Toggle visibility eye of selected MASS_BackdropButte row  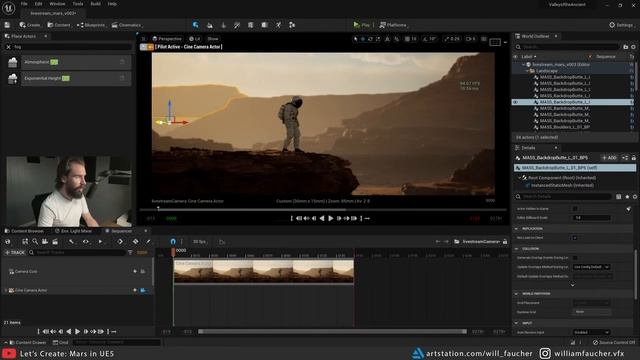tap(516, 102)
